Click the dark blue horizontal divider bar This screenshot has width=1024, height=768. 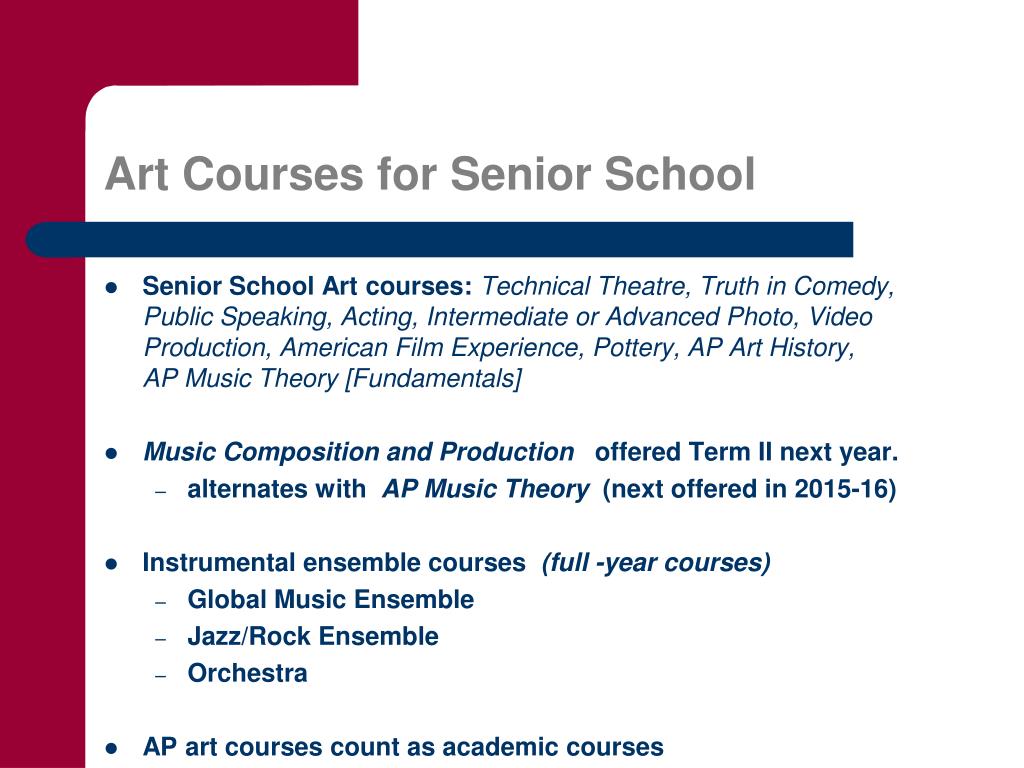point(440,240)
